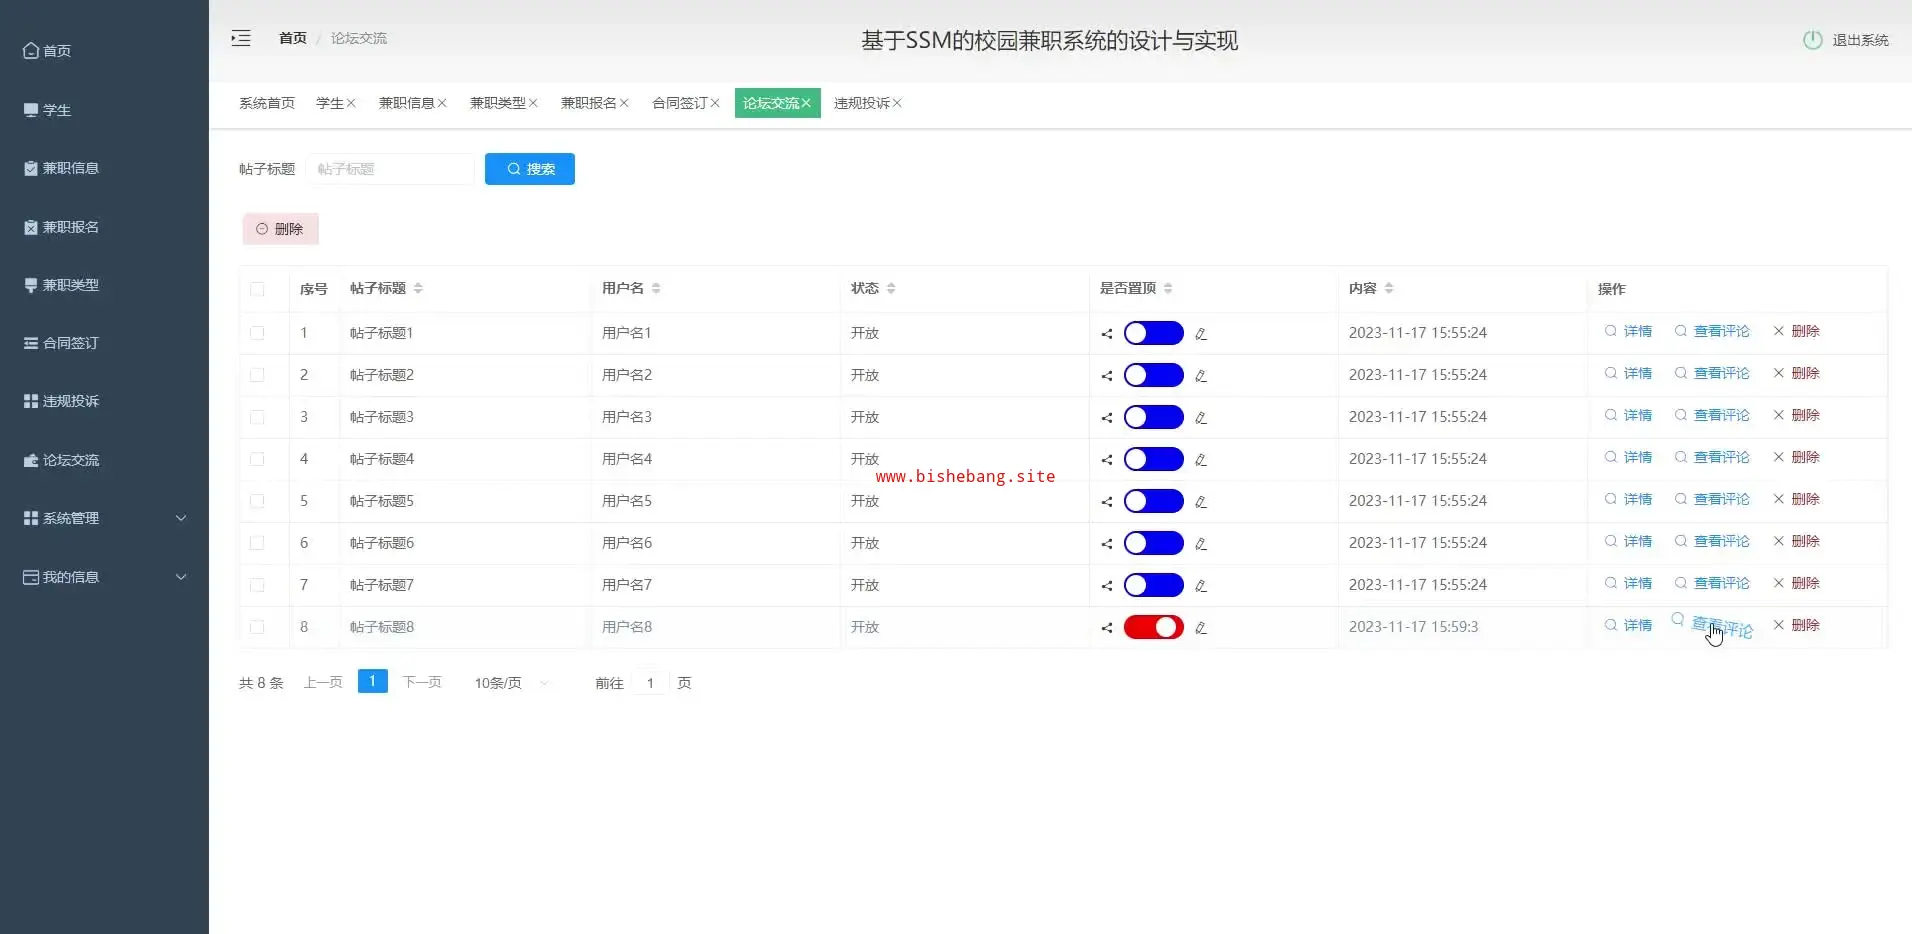Switch to the 合同签订 tab
Screen dimensions: 1912x934
[x=679, y=103]
